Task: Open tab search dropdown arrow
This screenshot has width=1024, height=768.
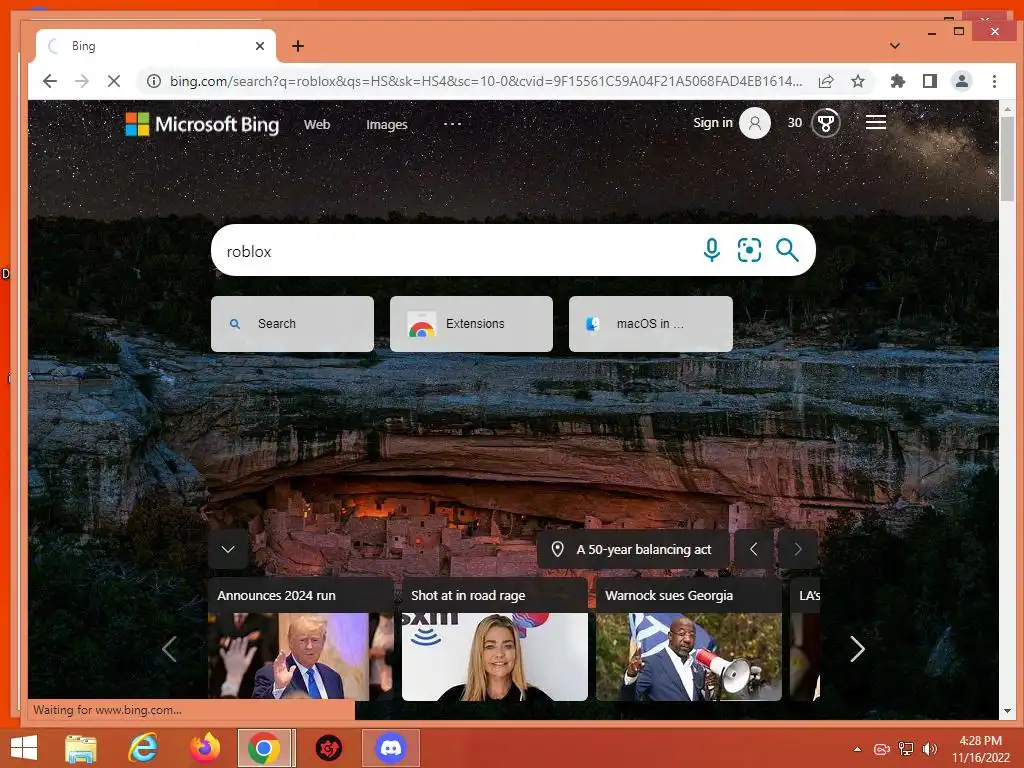Action: click(895, 46)
